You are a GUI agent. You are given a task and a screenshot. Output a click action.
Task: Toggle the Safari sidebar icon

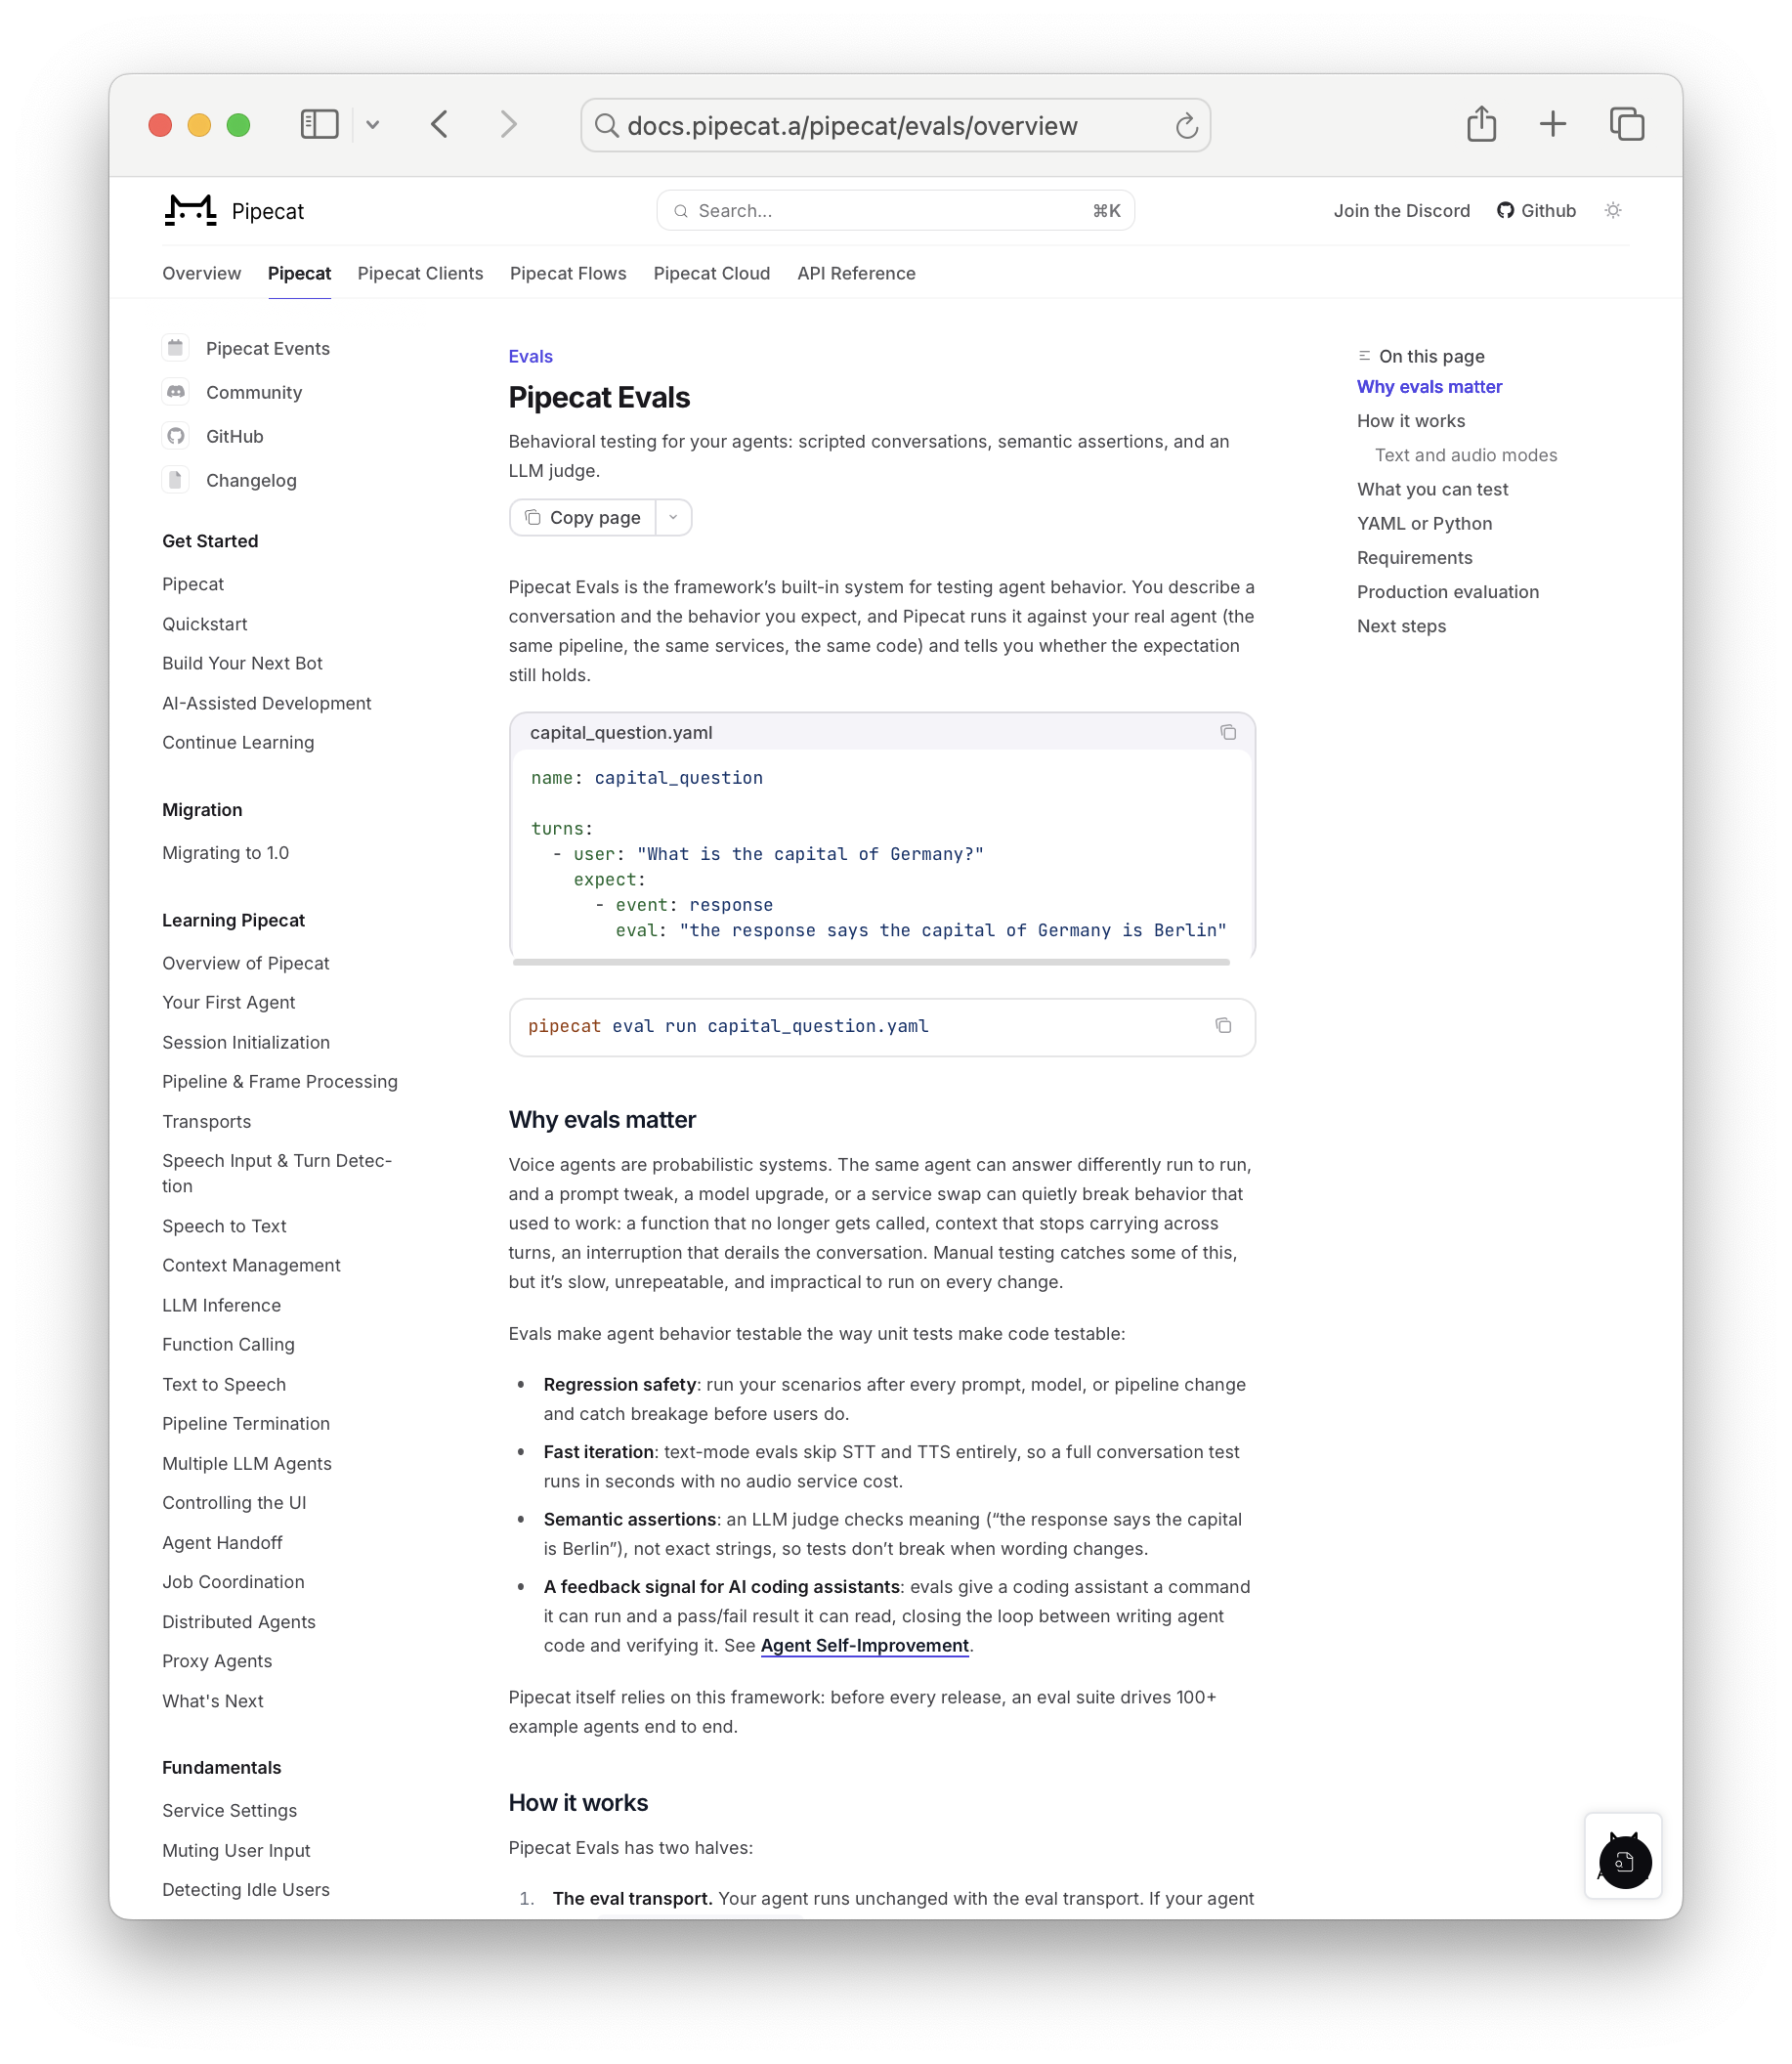(x=320, y=124)
